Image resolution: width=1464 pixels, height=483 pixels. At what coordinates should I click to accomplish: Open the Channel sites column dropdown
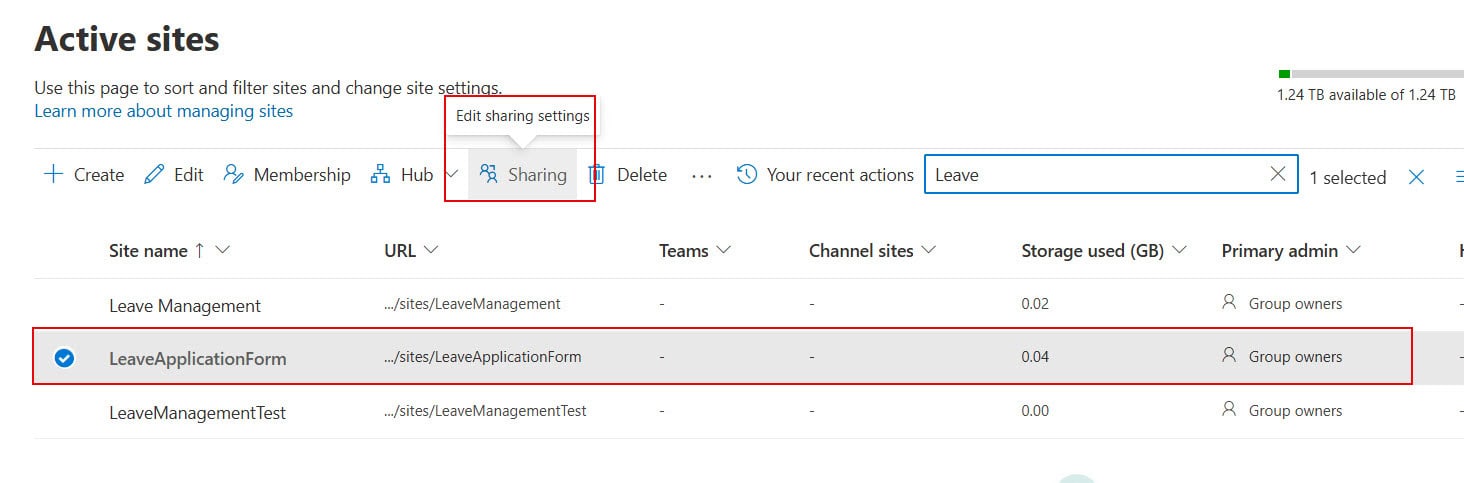coord(929,250)
